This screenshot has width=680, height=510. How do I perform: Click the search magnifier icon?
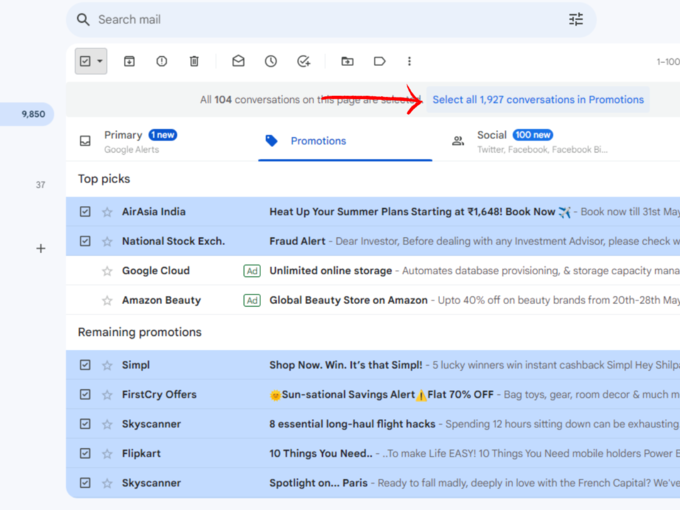pyautogui.click(x=83, y=20)
